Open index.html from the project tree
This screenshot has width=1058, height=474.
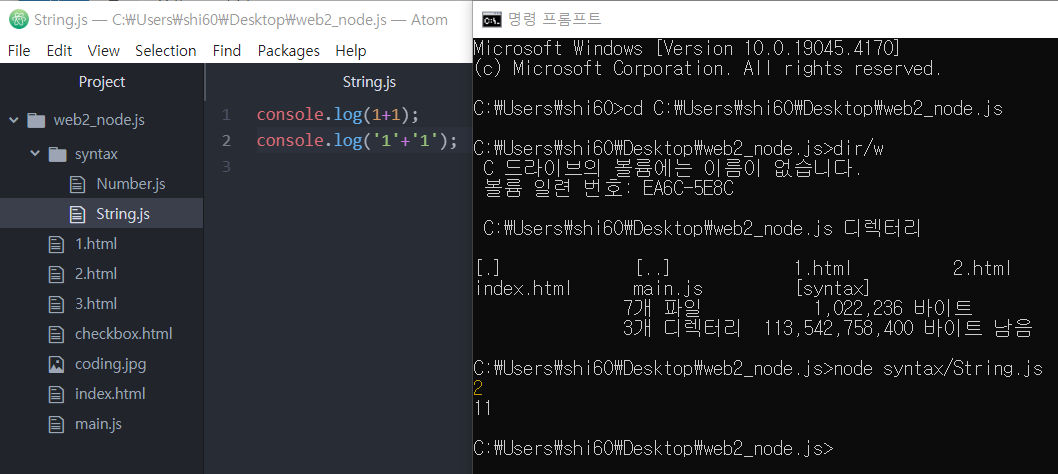tap(110, 394)
